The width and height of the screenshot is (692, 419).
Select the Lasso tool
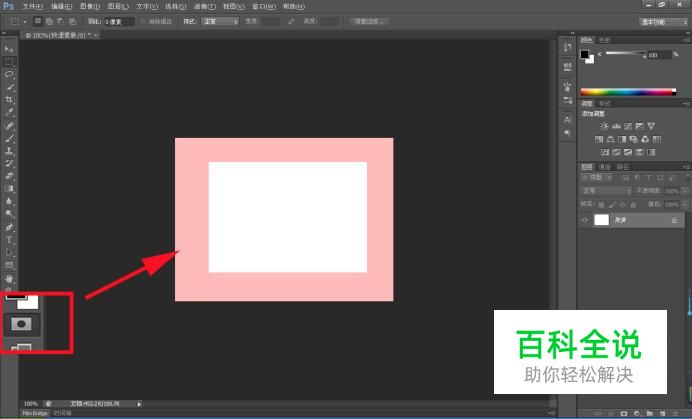coord(9,75)
